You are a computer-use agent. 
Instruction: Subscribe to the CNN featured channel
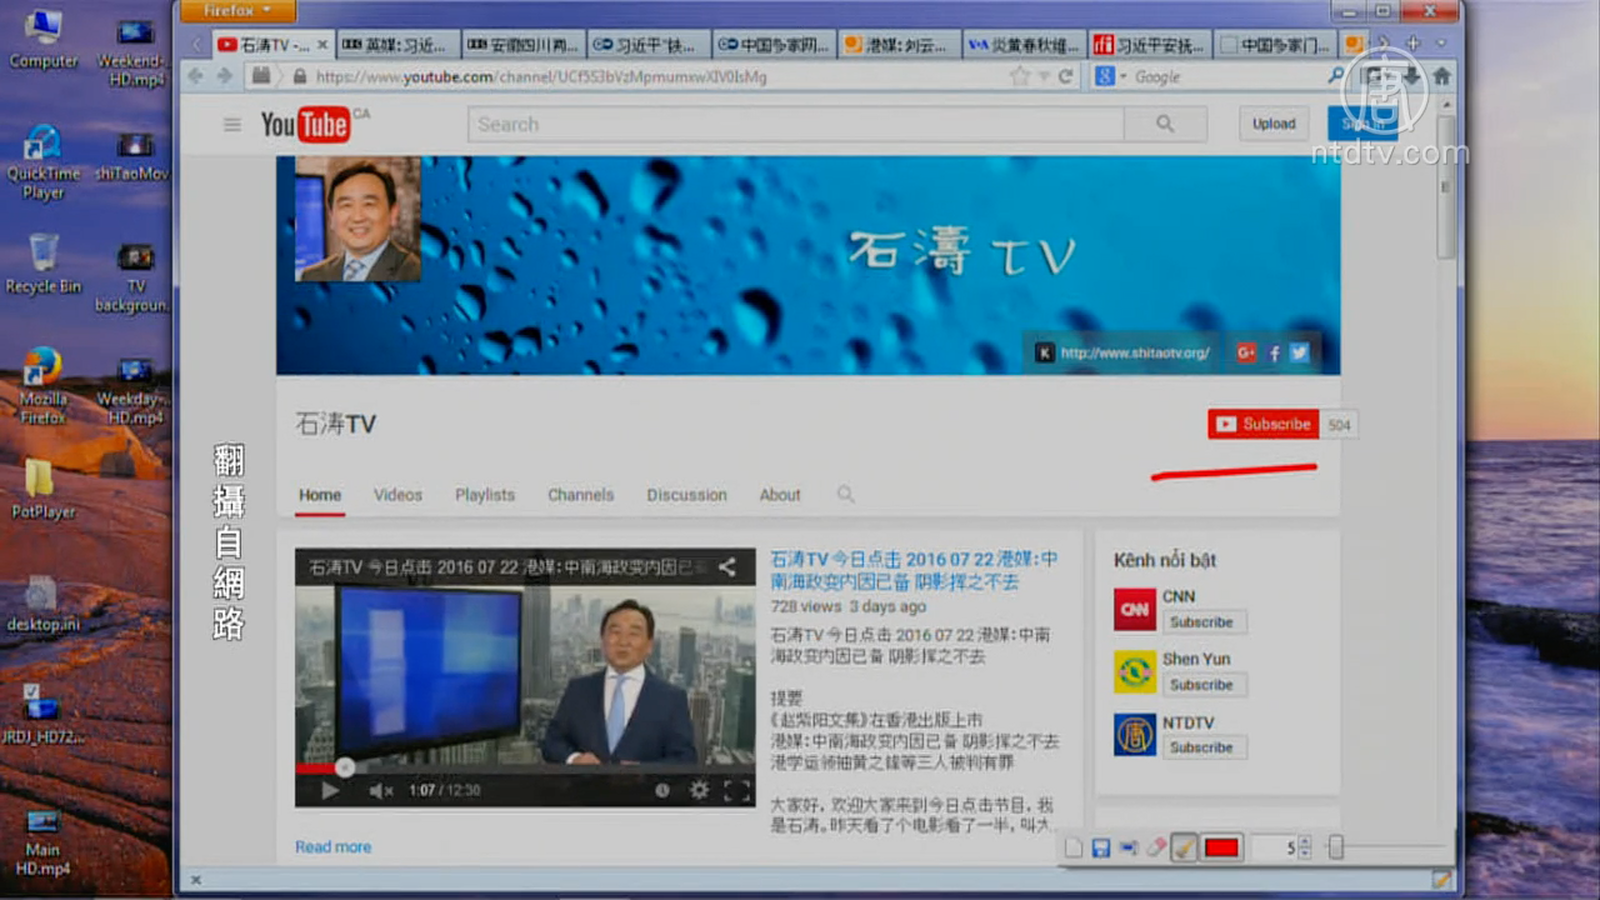[x=1202, y=622]
